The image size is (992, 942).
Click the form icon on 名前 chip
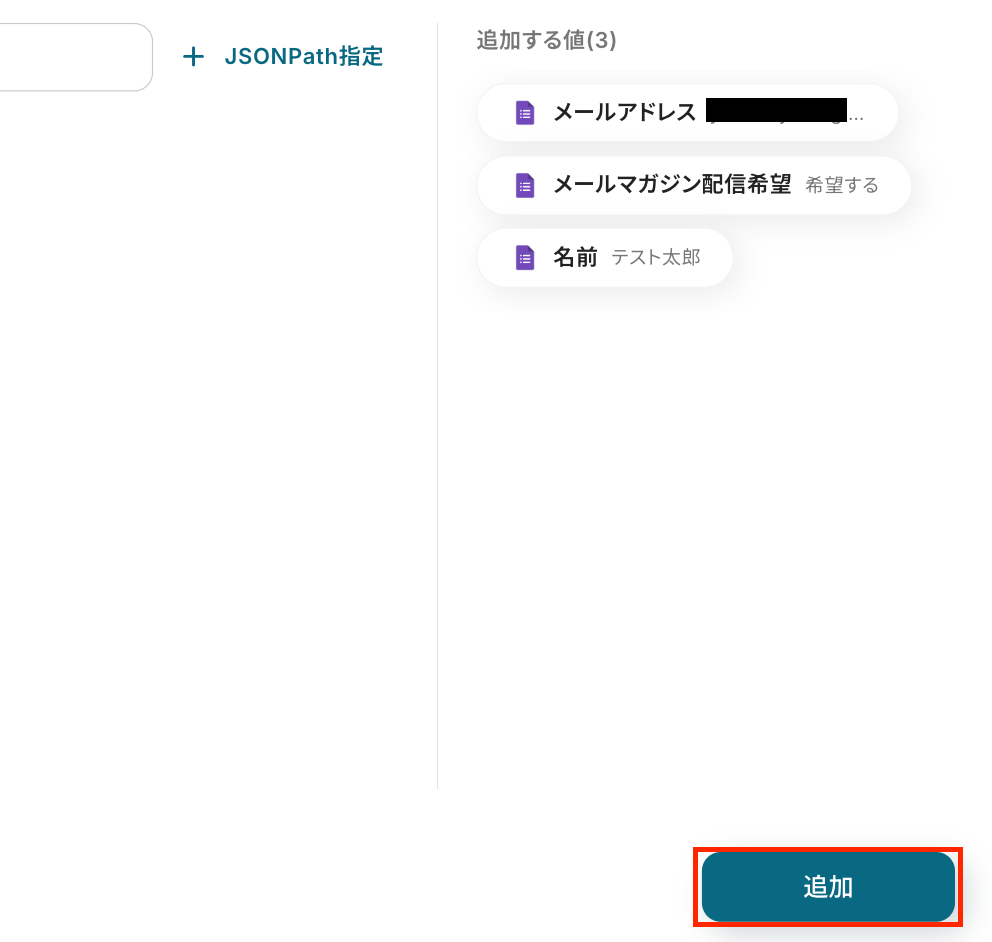pos(525,258)
